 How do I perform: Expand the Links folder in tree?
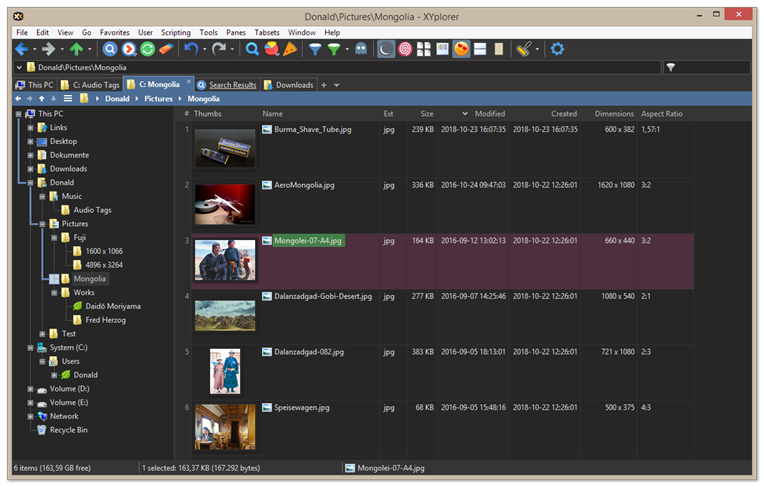31,128
